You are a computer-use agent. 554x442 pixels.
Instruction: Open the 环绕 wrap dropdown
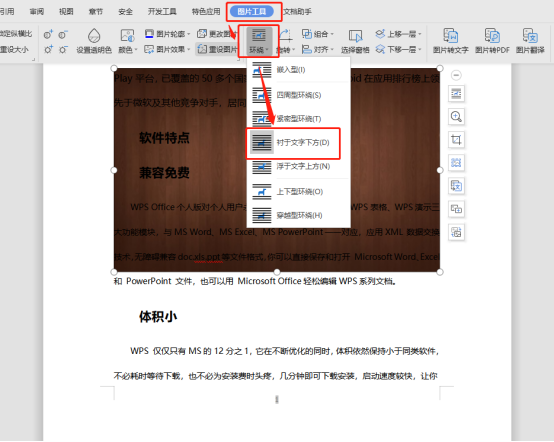coord(259,41)
